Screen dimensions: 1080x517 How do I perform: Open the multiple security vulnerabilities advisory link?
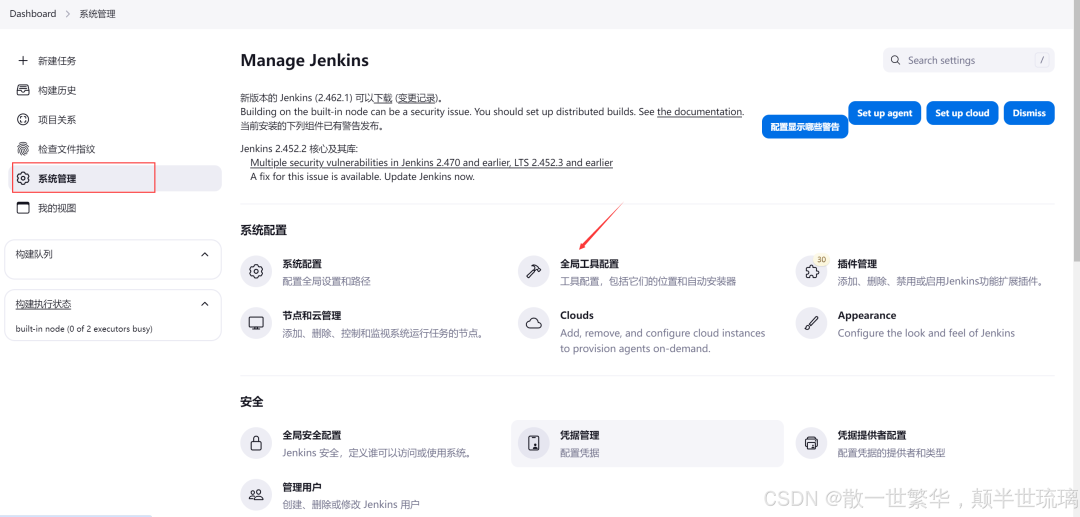pyautogui.click(x=431, y=162)
